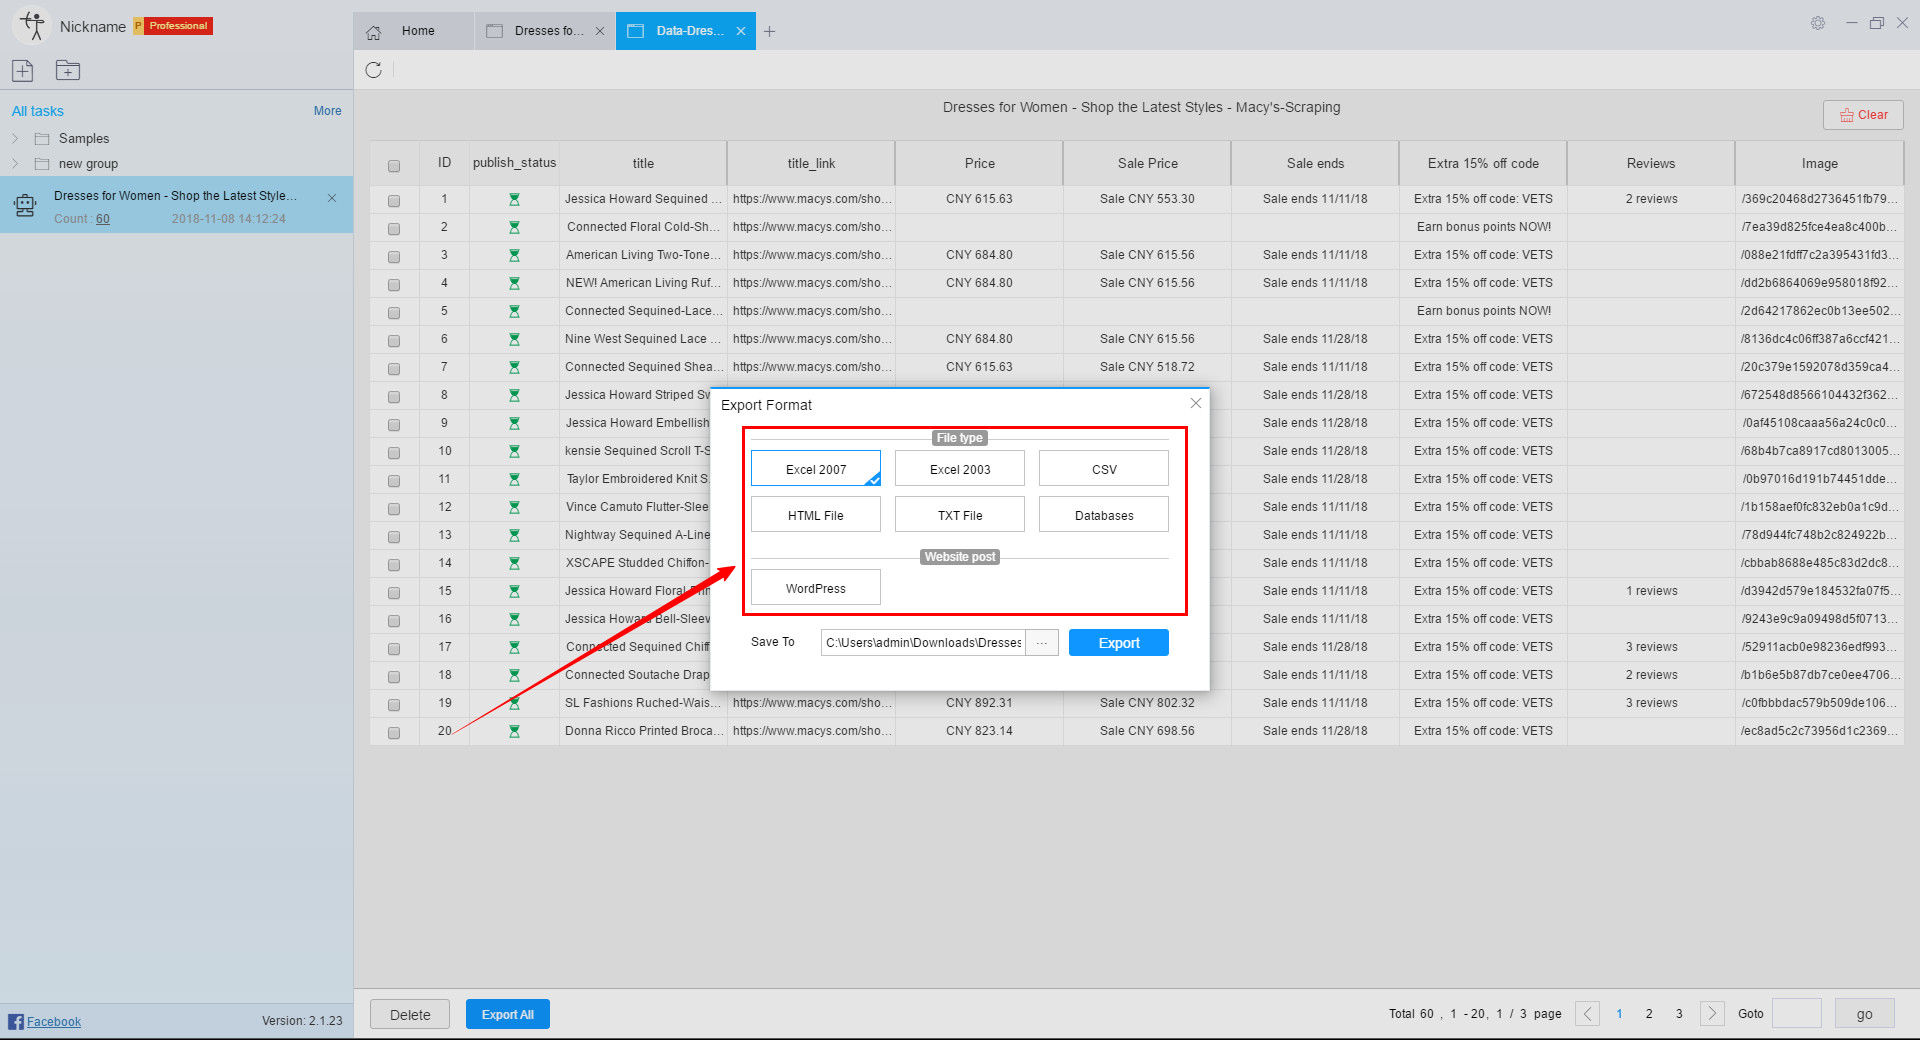Screen dimensions: 1920x1040
Task: Select Databases export option
Action: [1104, 514]
